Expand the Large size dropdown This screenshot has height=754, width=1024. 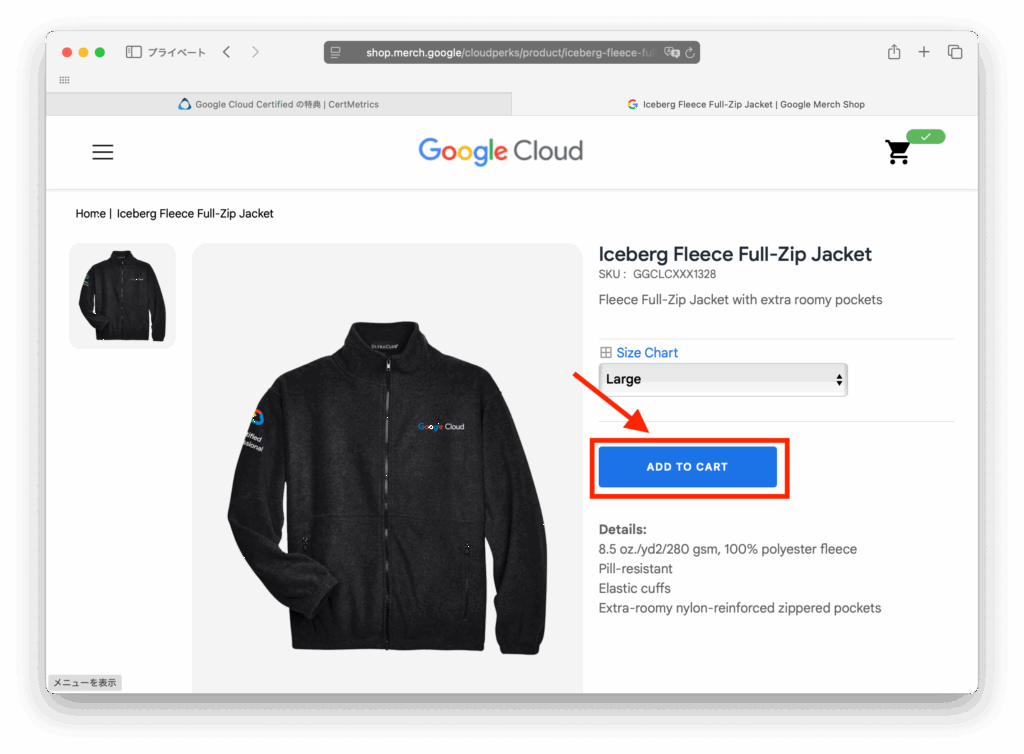point(722,380)
